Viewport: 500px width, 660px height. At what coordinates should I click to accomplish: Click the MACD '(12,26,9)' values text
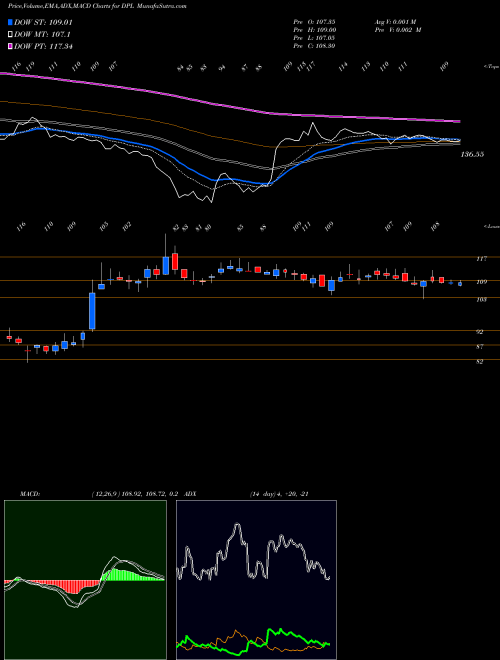(x=137, y=494)
